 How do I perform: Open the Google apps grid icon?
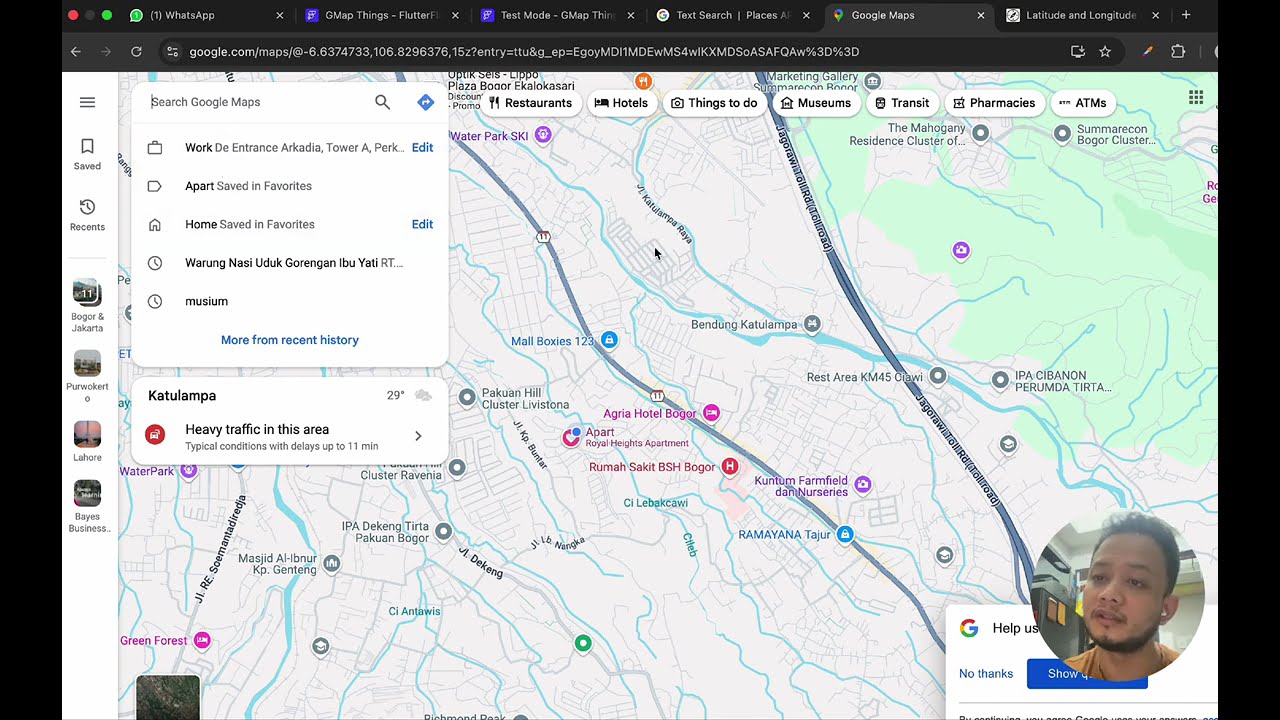coord(1196,97)
